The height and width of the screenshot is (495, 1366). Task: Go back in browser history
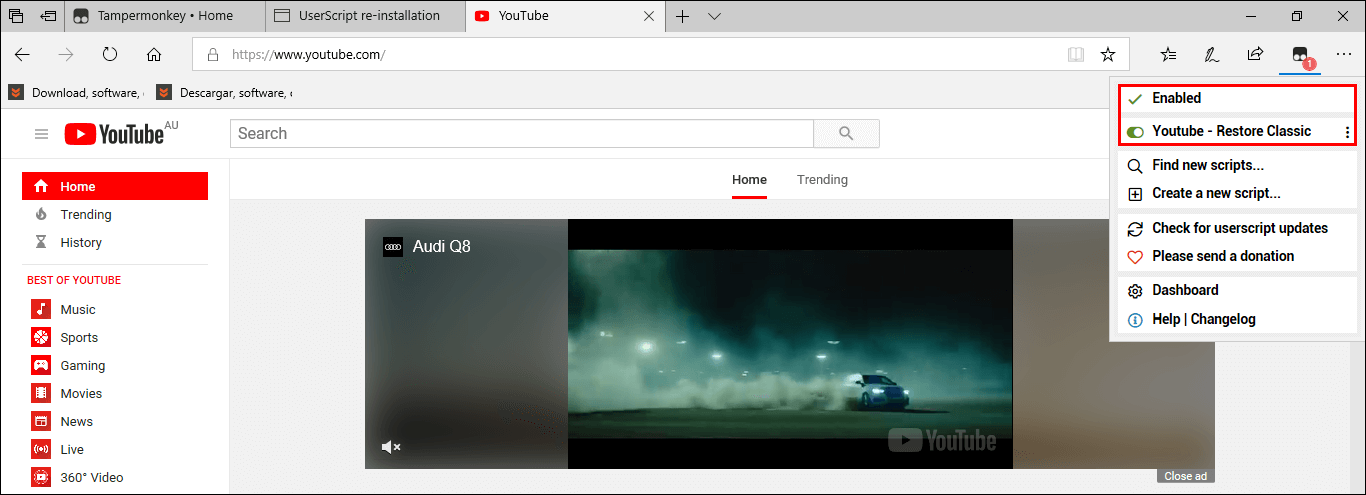(22, 55)
